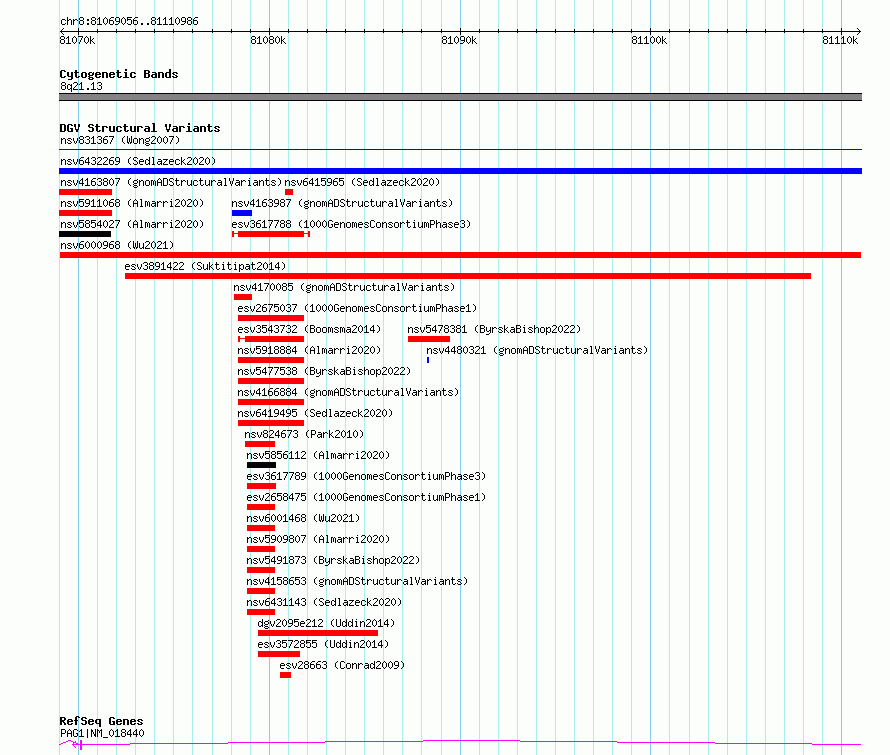890x755 pixels.
Task: Open nsv5918884 (Almarri2020) variant
Action: point(309,350)
